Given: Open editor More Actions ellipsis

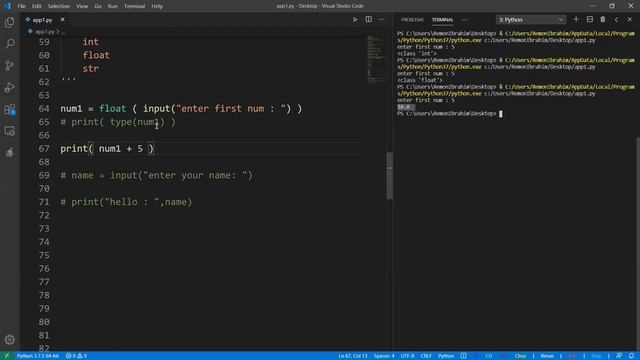Looking at the screenshot, I should click(x=382, y=20).
